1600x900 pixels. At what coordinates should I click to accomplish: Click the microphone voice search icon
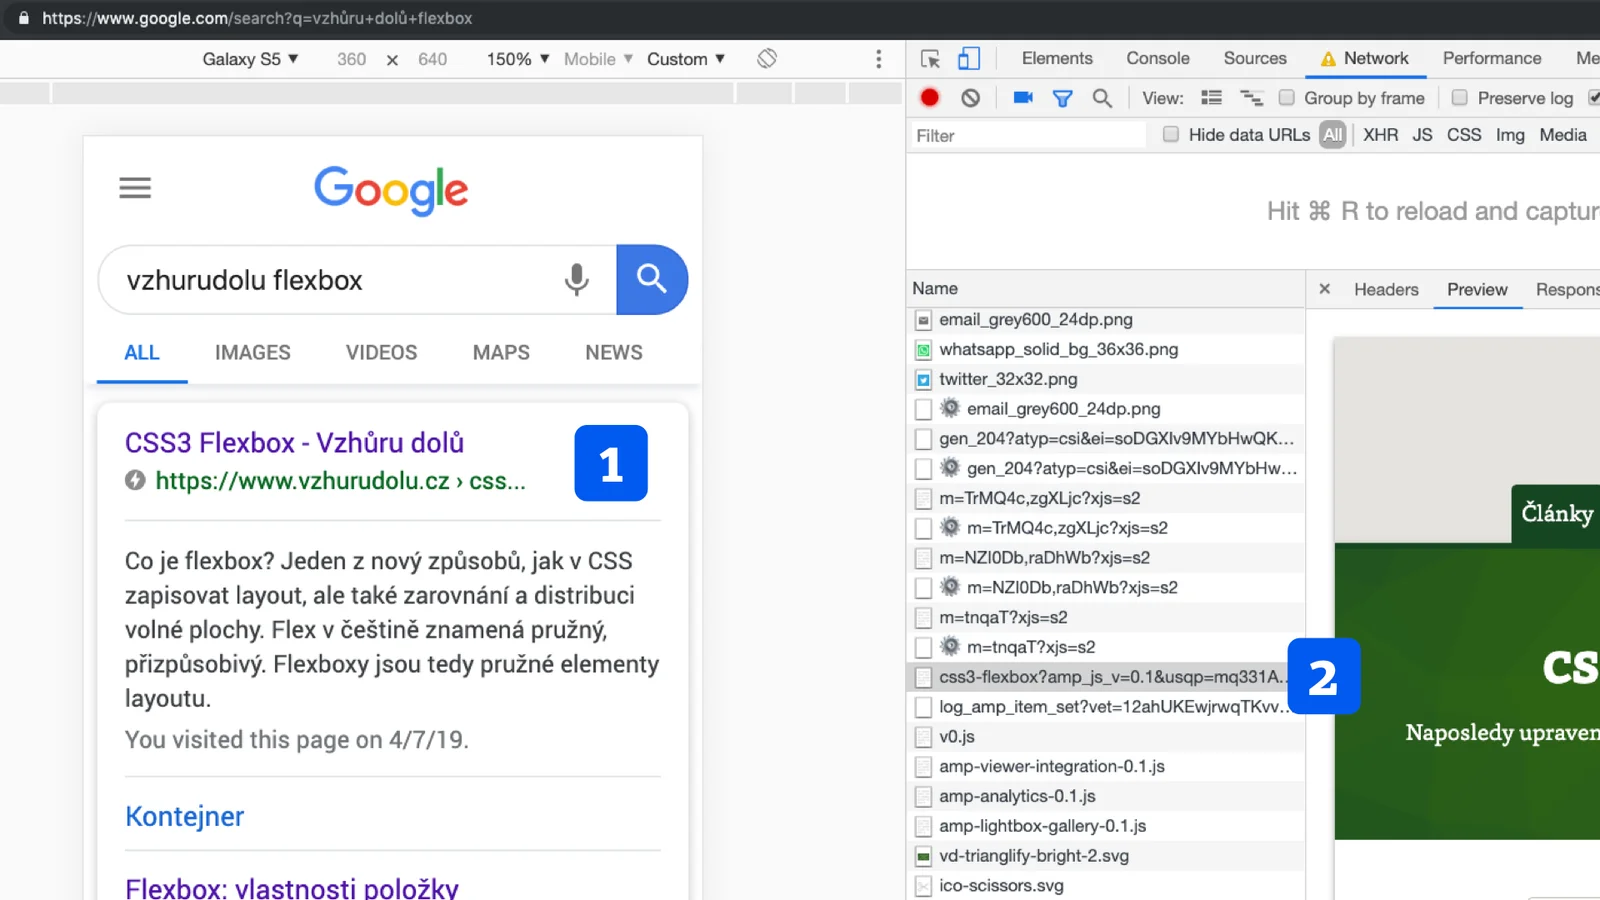pos(576,280)
